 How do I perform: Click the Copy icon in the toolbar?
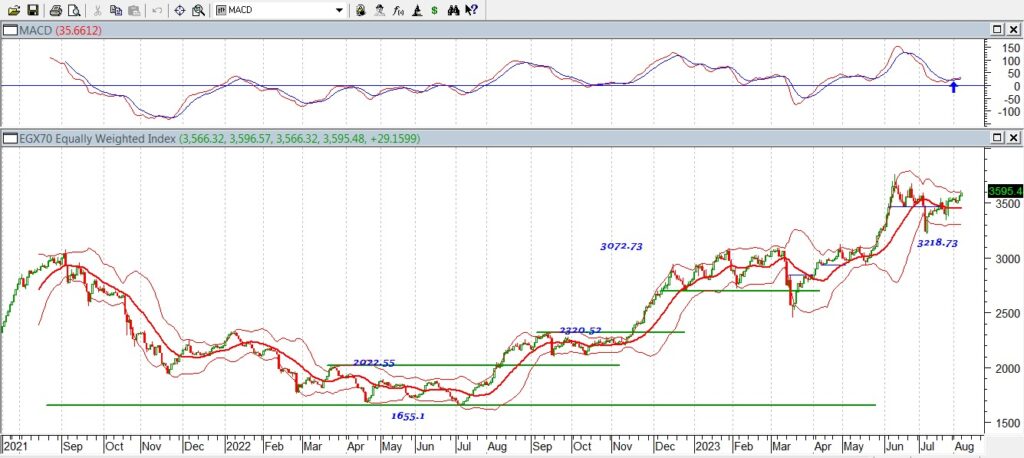point(116,10)
